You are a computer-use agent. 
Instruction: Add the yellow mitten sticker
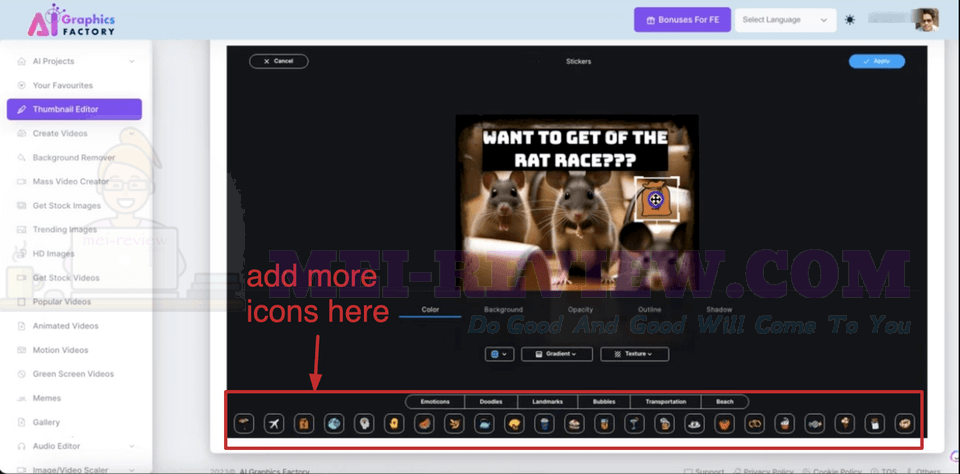(394, 423)
